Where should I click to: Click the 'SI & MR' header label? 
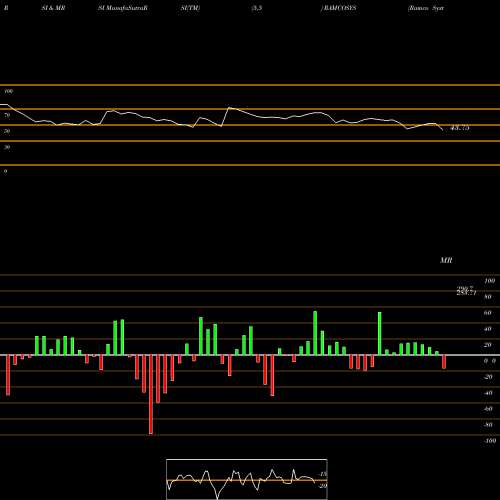53,8
